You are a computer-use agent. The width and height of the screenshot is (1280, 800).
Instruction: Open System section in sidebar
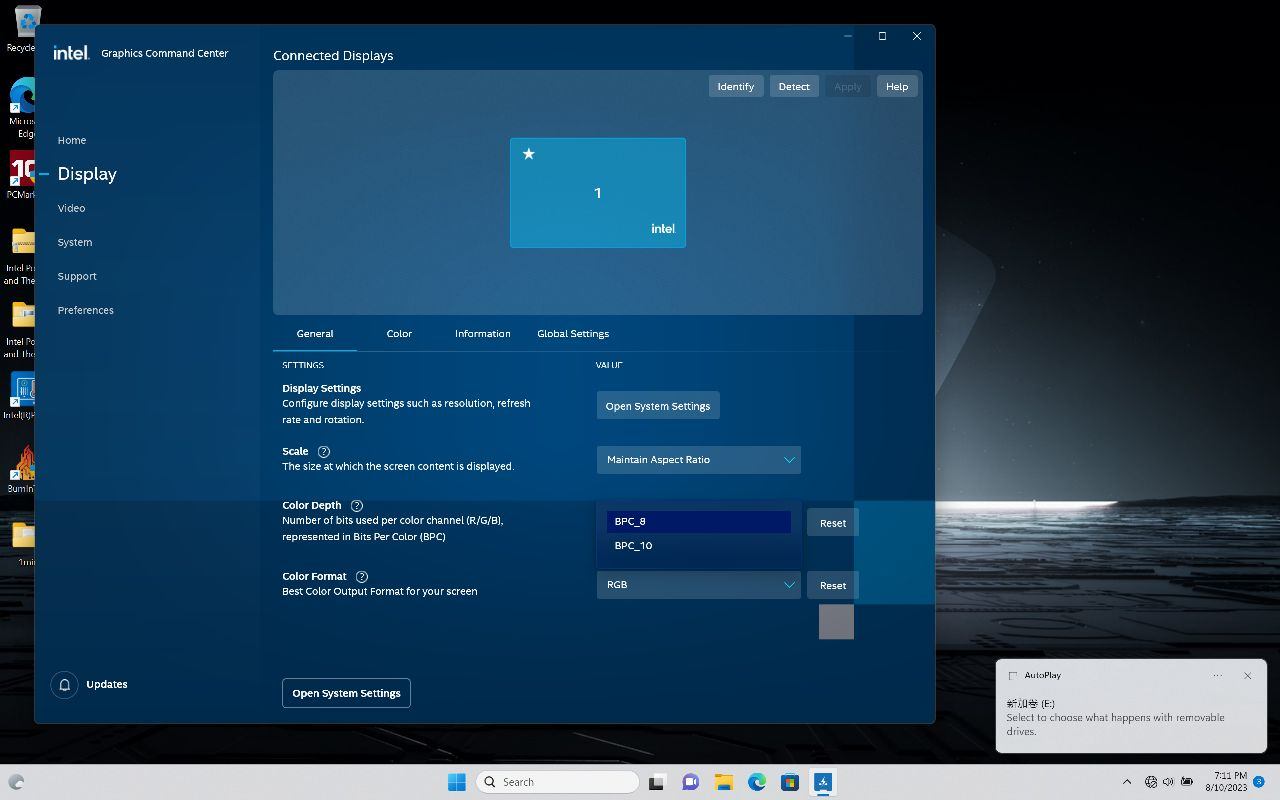tap(75, 243)
